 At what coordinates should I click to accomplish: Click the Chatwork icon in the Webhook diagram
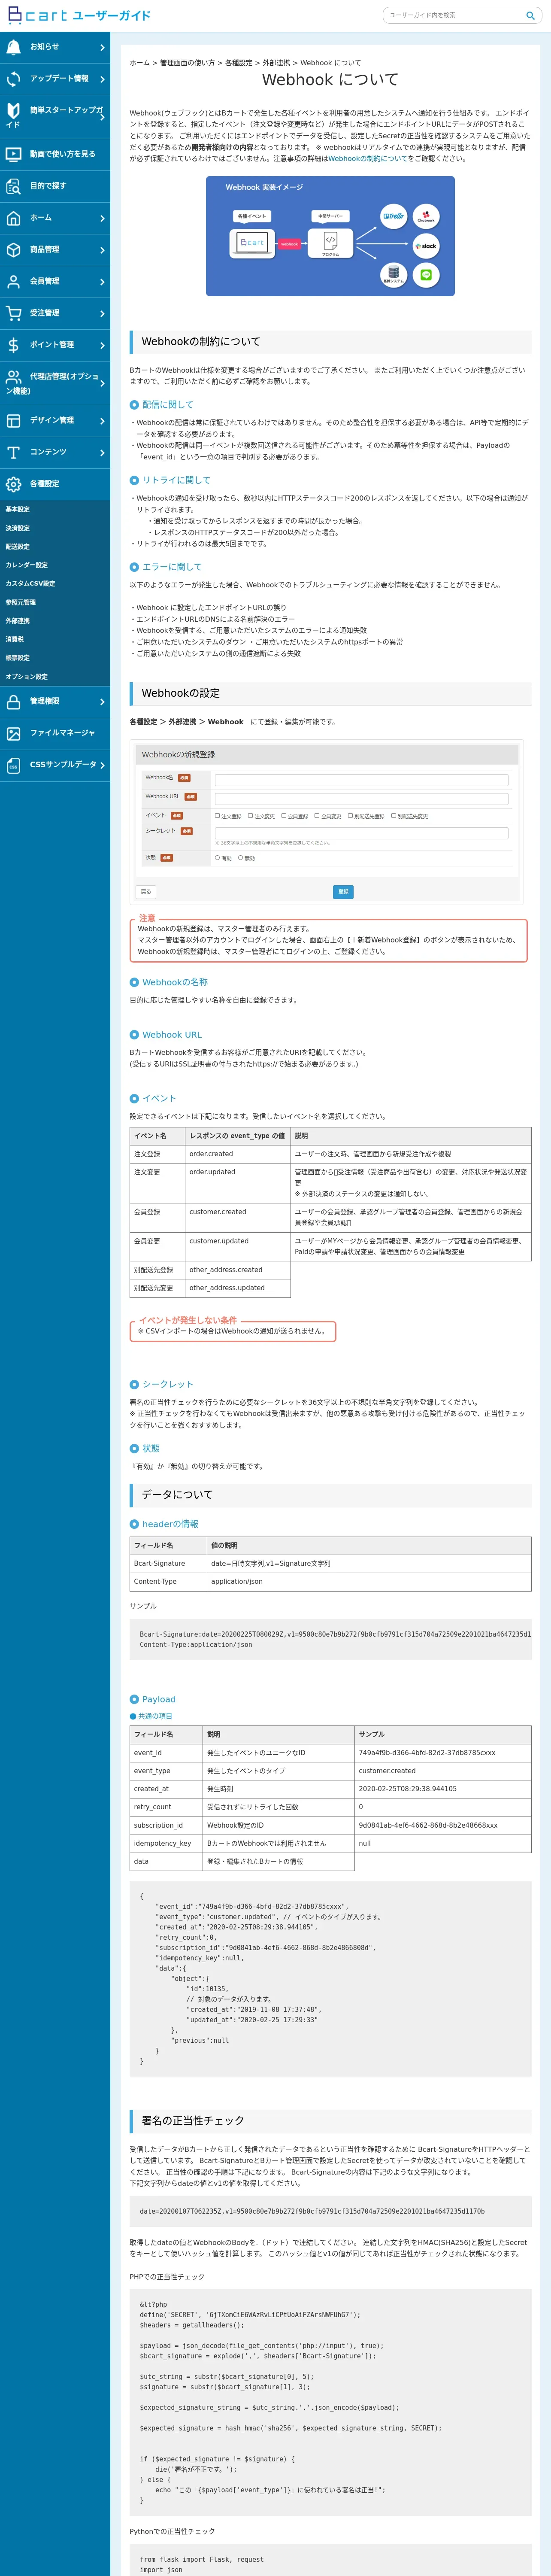[x=426, y=216]
